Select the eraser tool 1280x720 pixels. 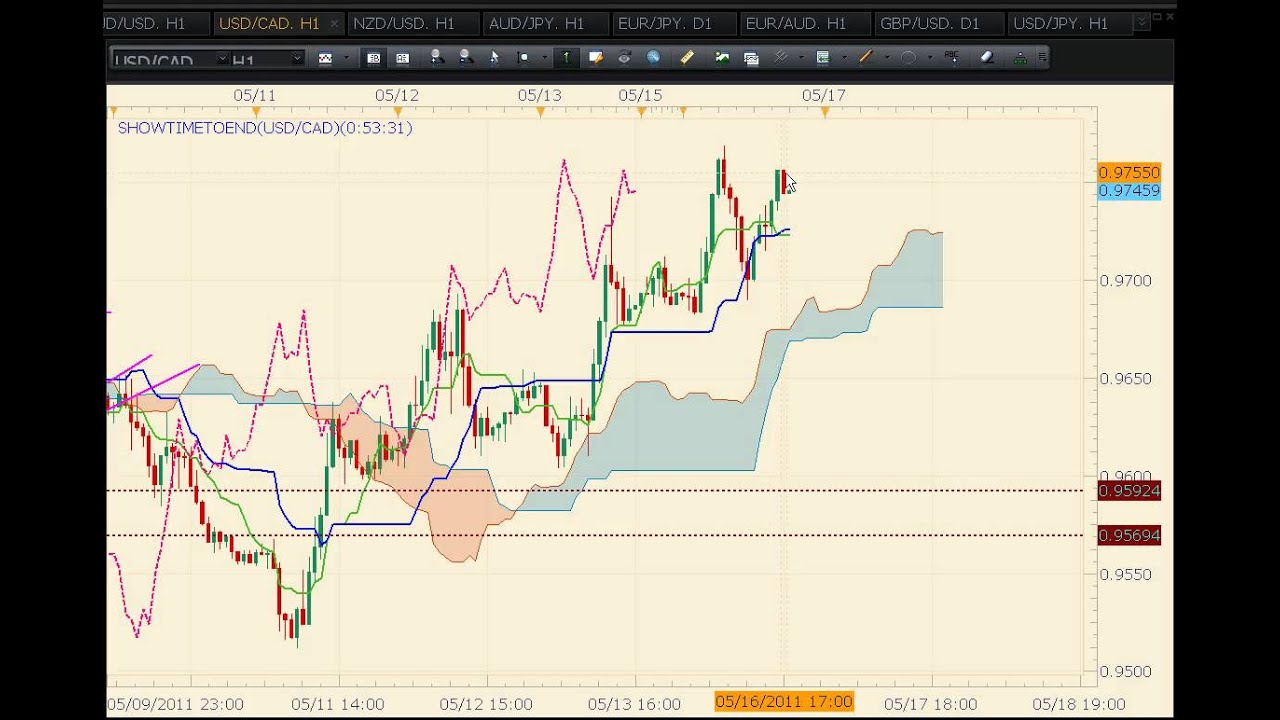[987, 57]
